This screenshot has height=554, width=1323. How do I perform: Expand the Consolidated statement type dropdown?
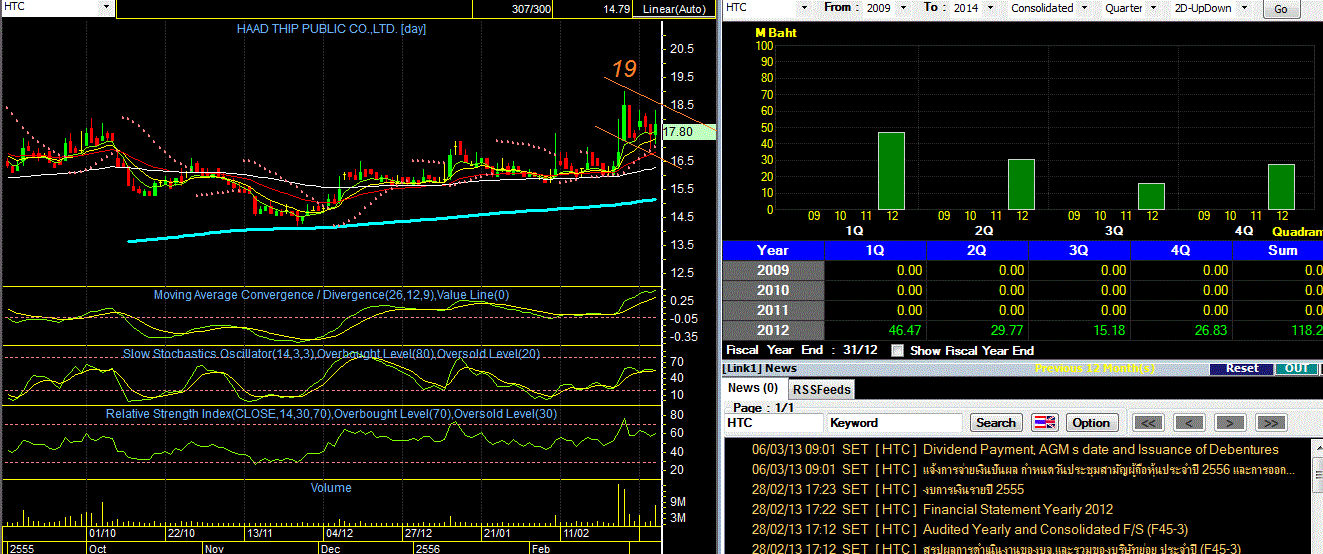coord(1086,7)
